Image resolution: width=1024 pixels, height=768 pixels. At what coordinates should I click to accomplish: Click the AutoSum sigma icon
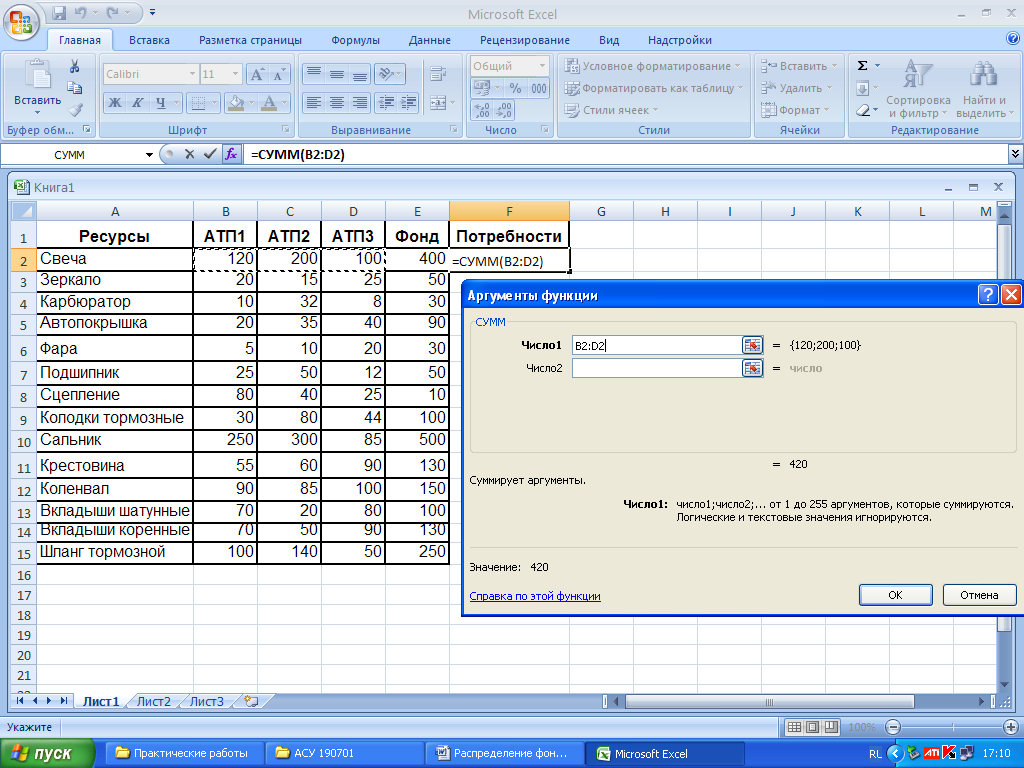[863, 66]
